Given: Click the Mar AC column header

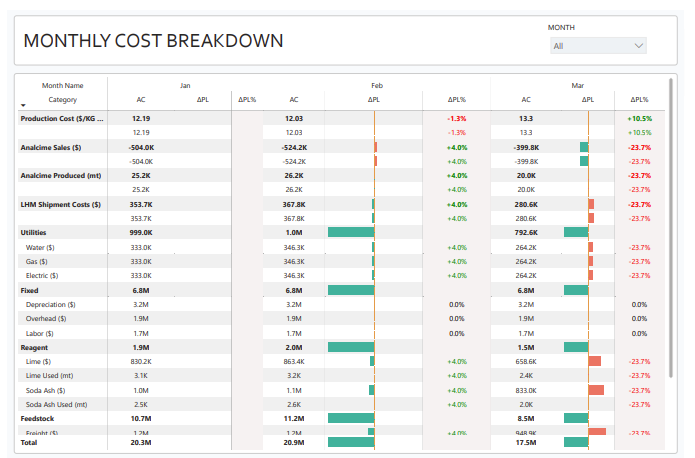Looking at the screenshot, I should coord(526,100).
